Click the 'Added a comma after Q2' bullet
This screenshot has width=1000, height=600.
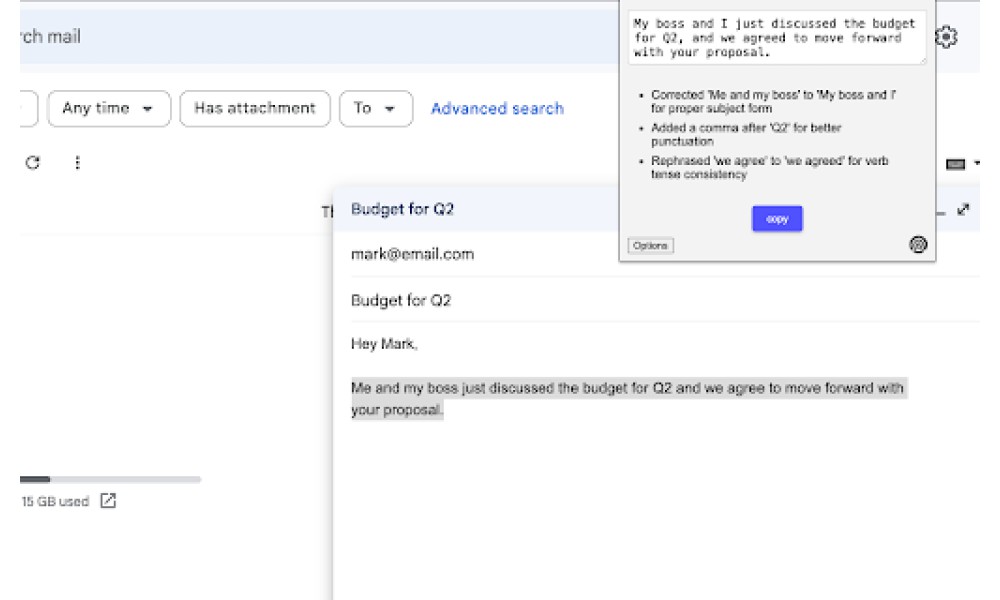[x=746, y=135]
